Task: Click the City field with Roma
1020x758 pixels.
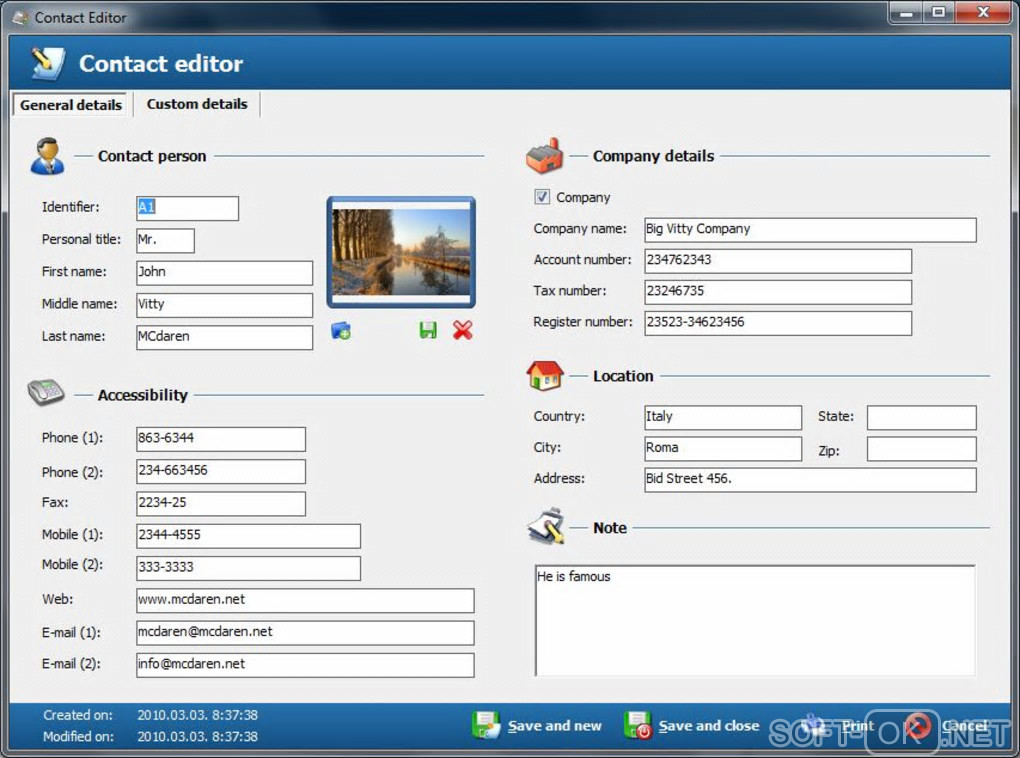Action: click(723, 448)
